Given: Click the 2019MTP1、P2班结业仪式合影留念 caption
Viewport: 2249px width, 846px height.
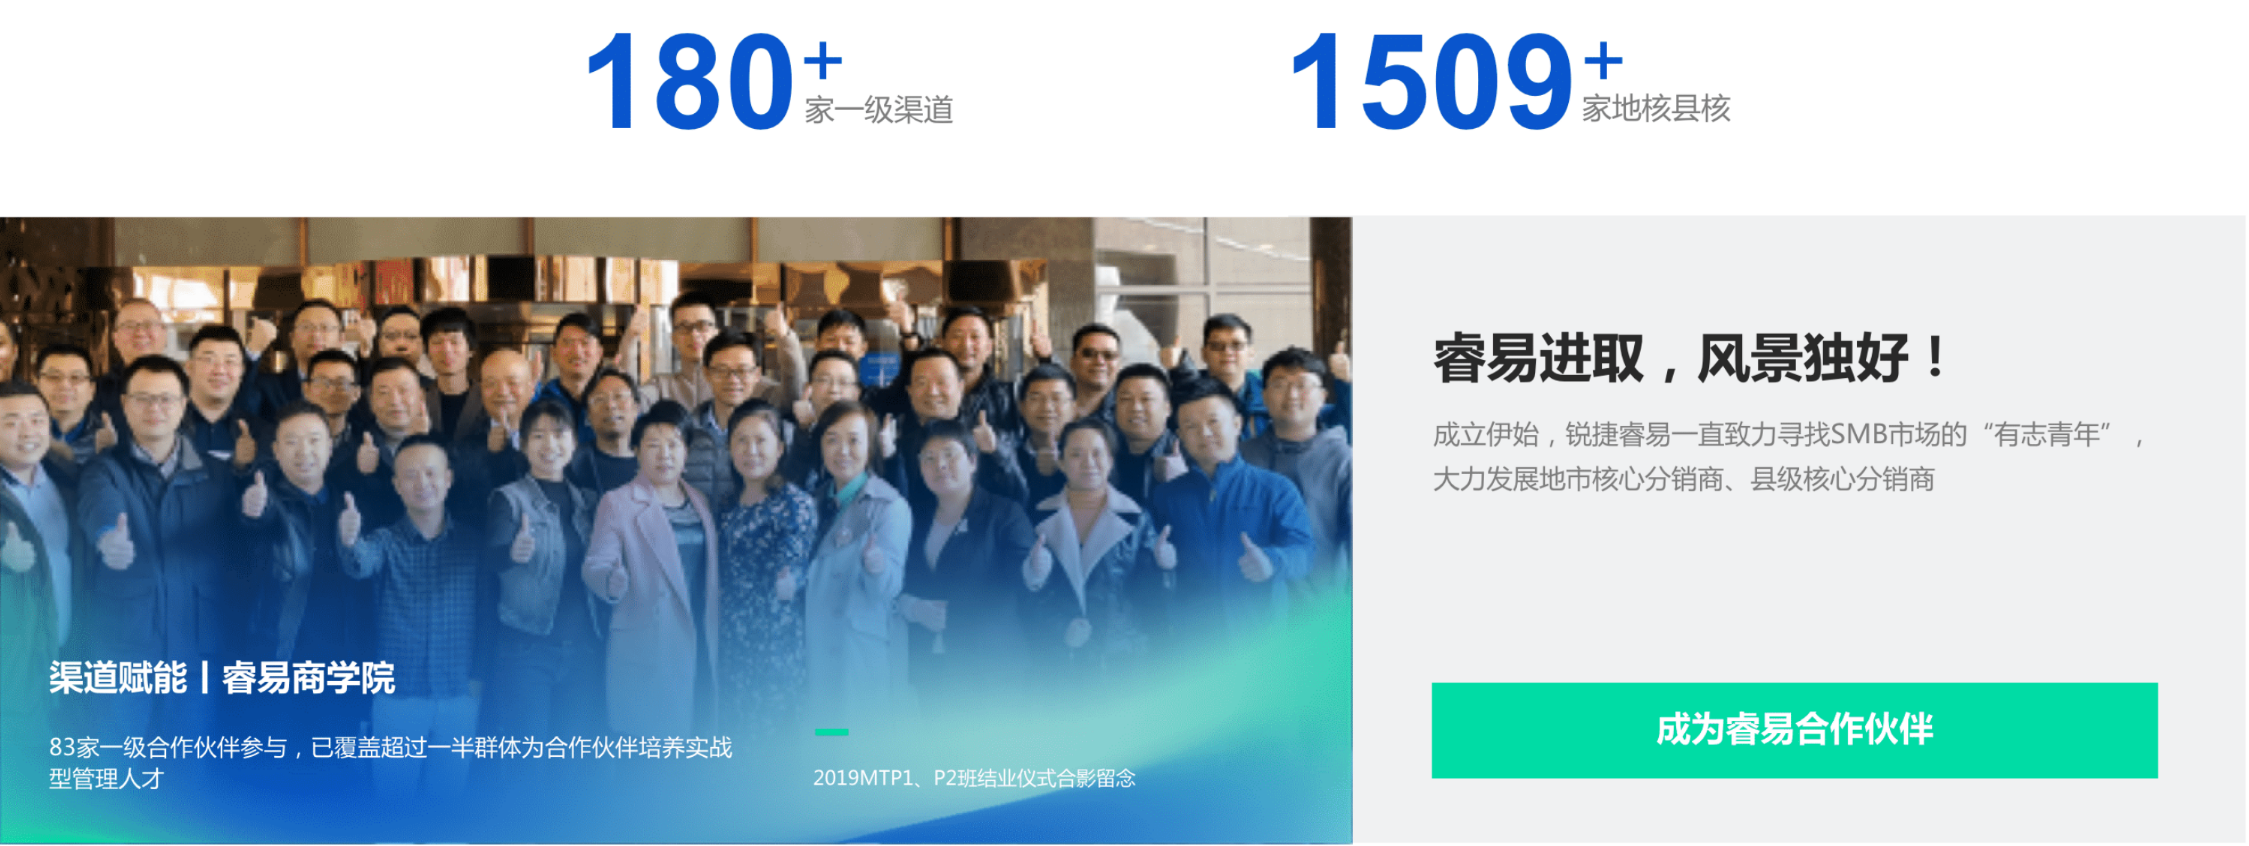Looking at the screenshot, I should pos(974,778).
